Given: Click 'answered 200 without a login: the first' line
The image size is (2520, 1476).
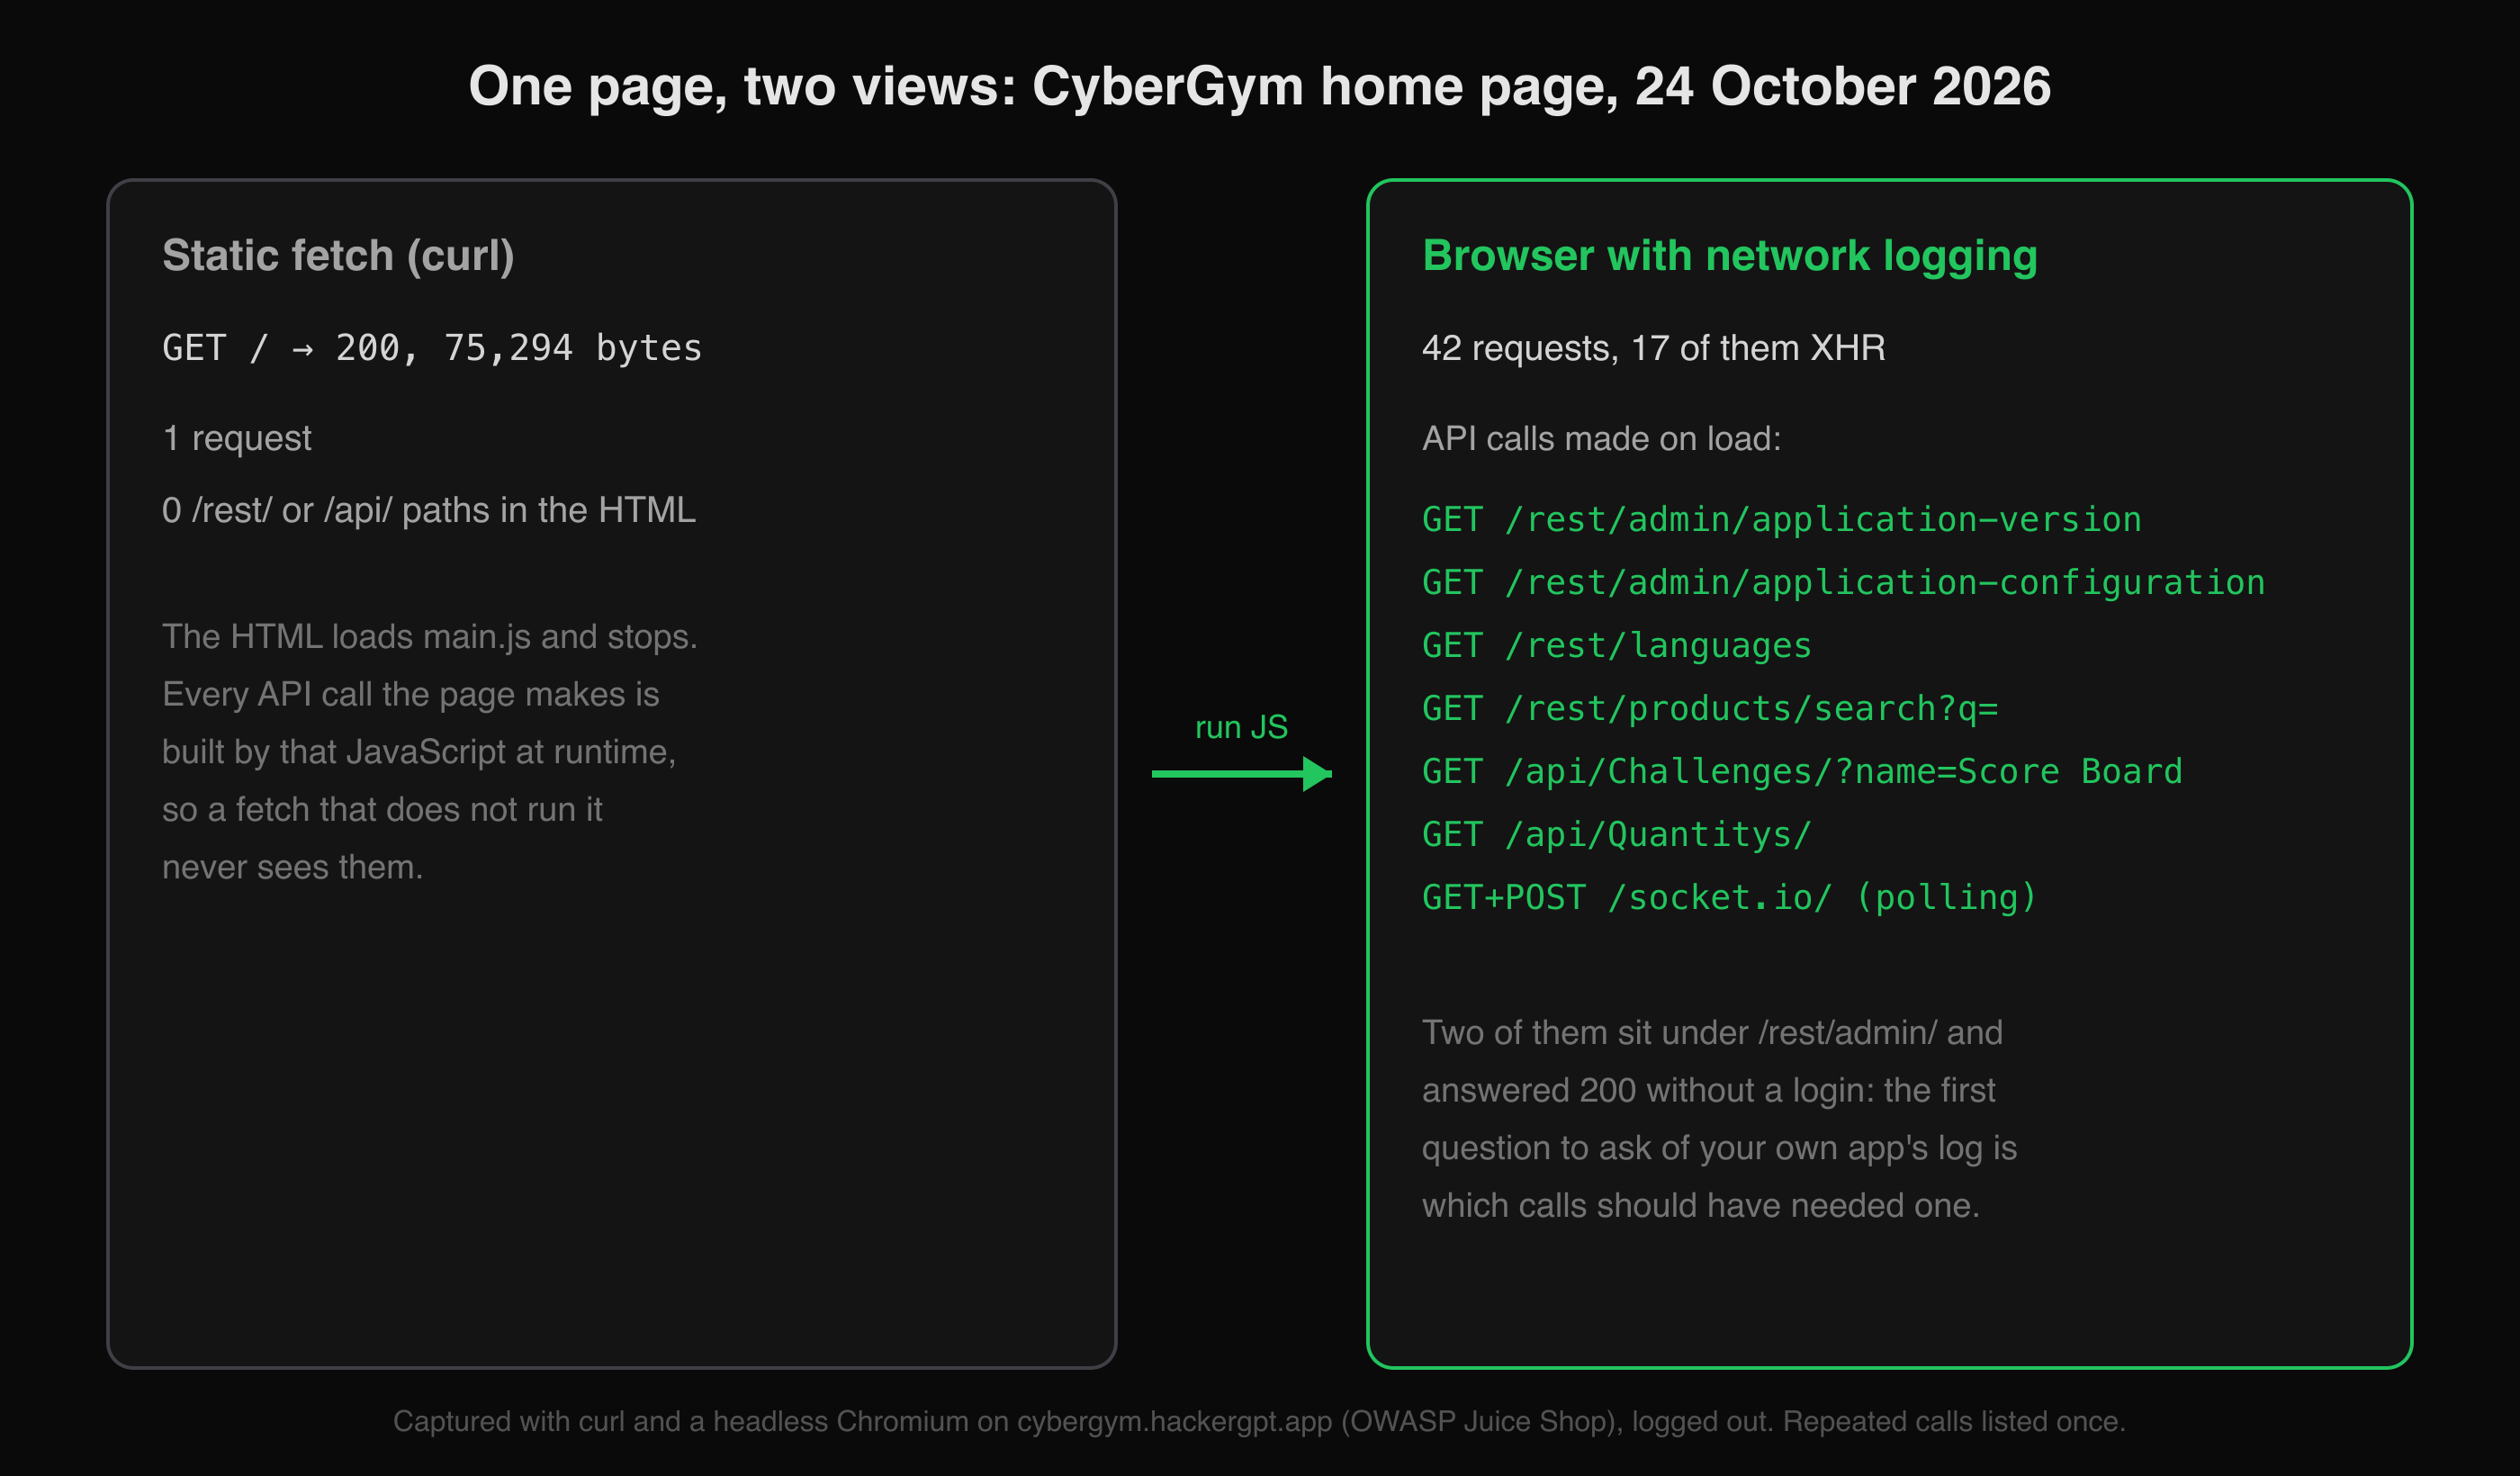Looking at the screenshot, I should (x=1708, y=1090).
